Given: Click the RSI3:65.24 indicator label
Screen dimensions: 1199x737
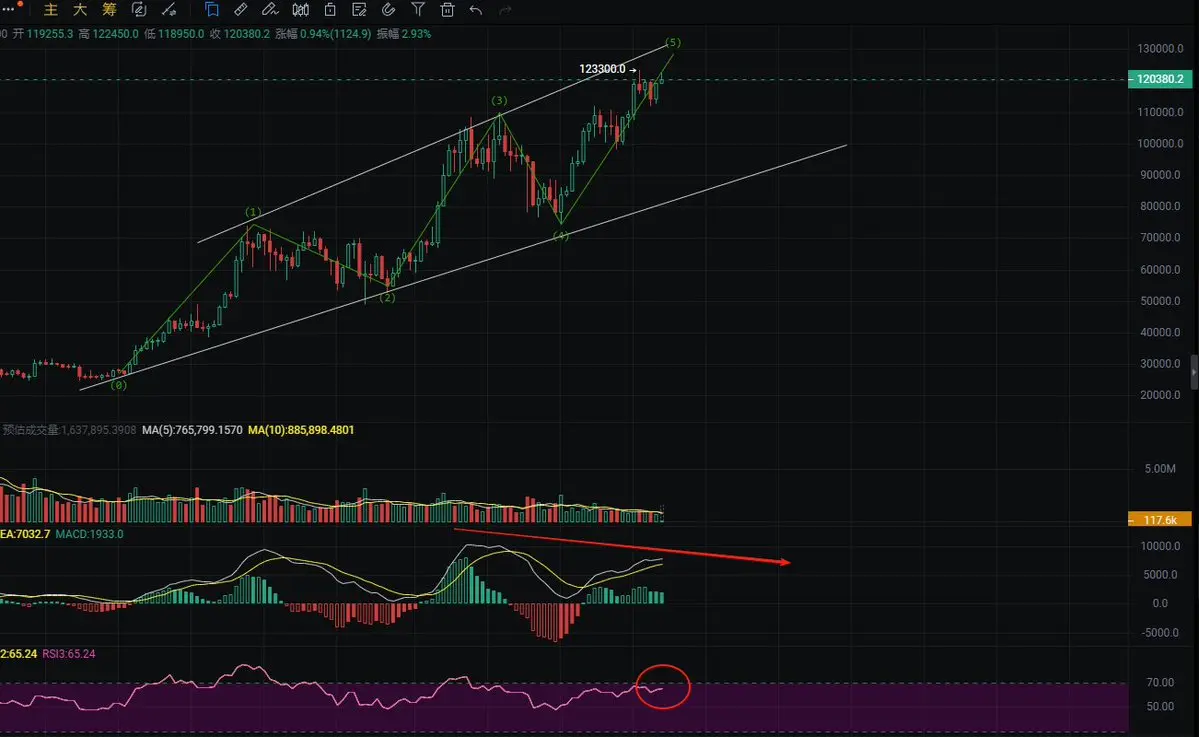Looking at the screenshot, I should [69, 654].
